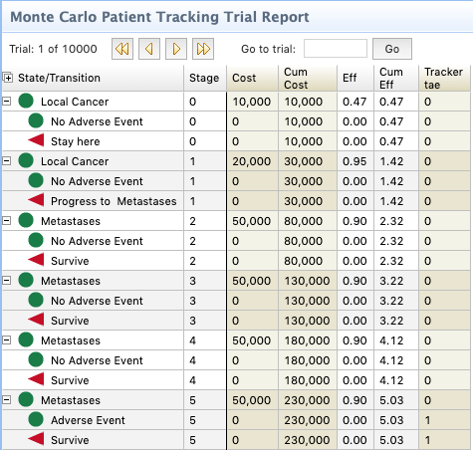
Task: Jump to last trial with double-right arrow
Action: (203, 49)
